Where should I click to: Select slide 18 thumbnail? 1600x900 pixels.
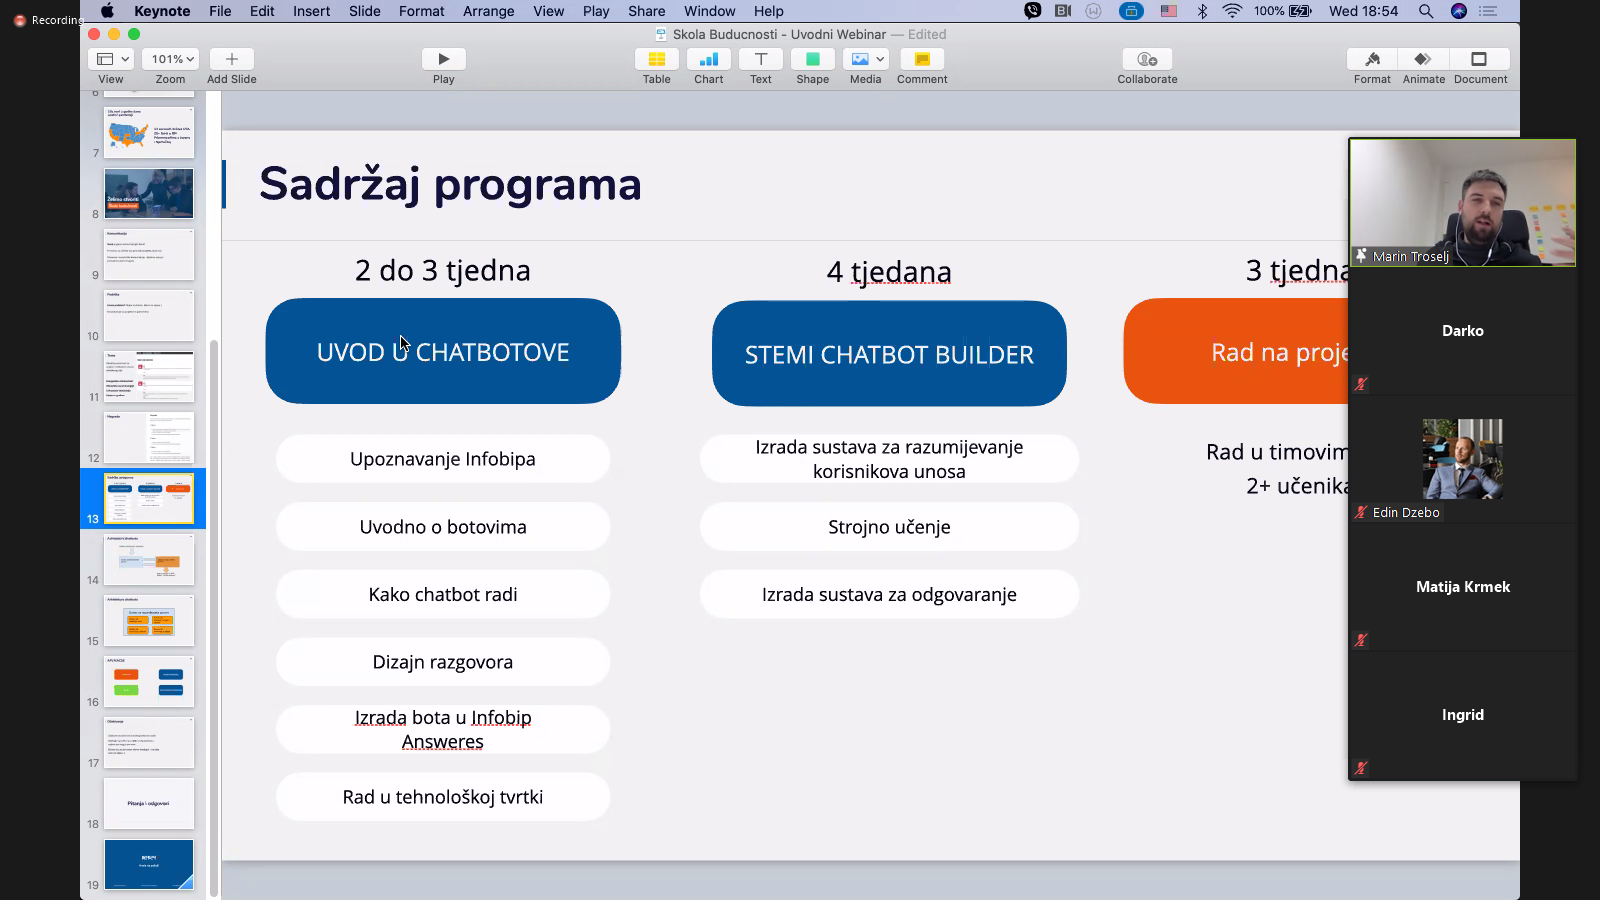pyautogui.click(x=149, y=803)
